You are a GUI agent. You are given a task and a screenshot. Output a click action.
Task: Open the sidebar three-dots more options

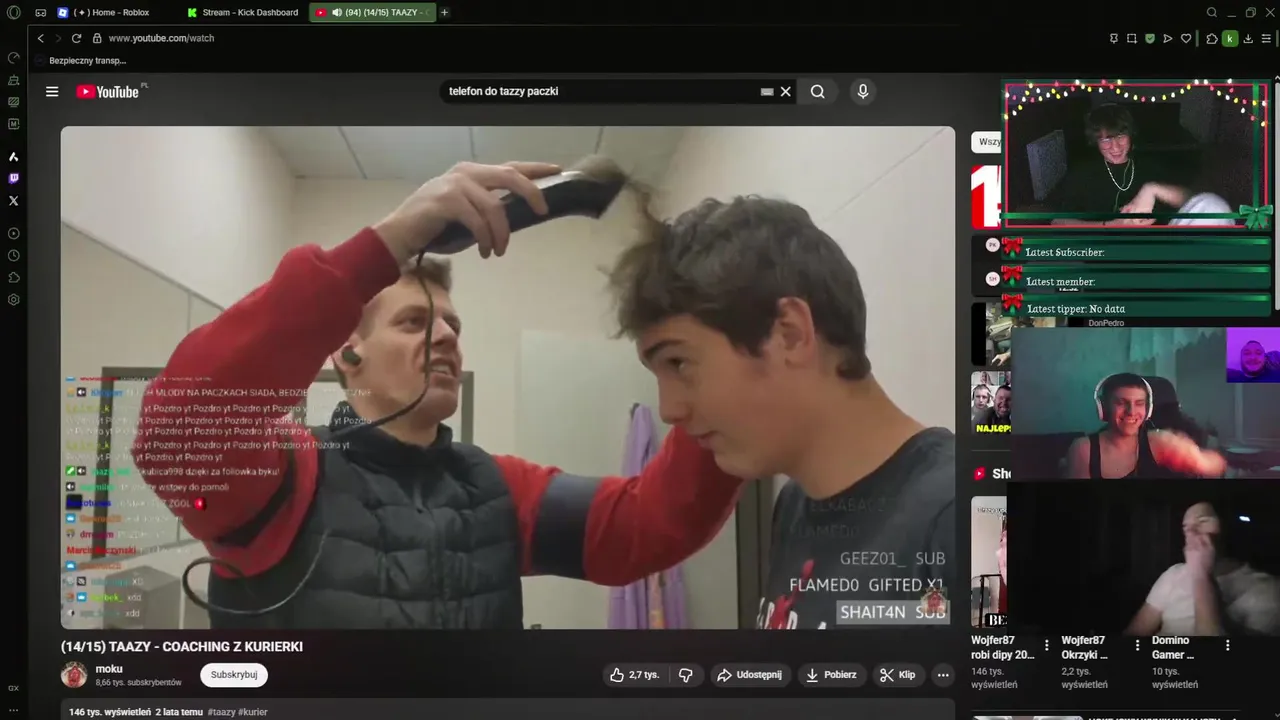click(x=13, y=710)
